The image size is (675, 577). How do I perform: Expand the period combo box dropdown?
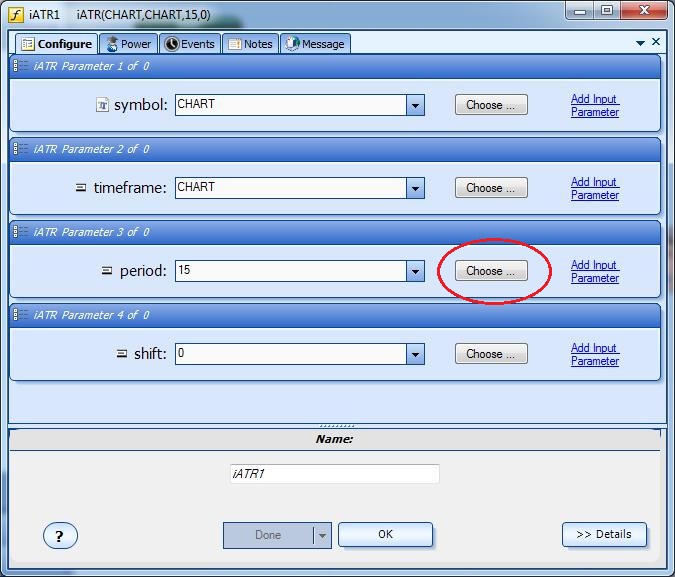(415, 271)
